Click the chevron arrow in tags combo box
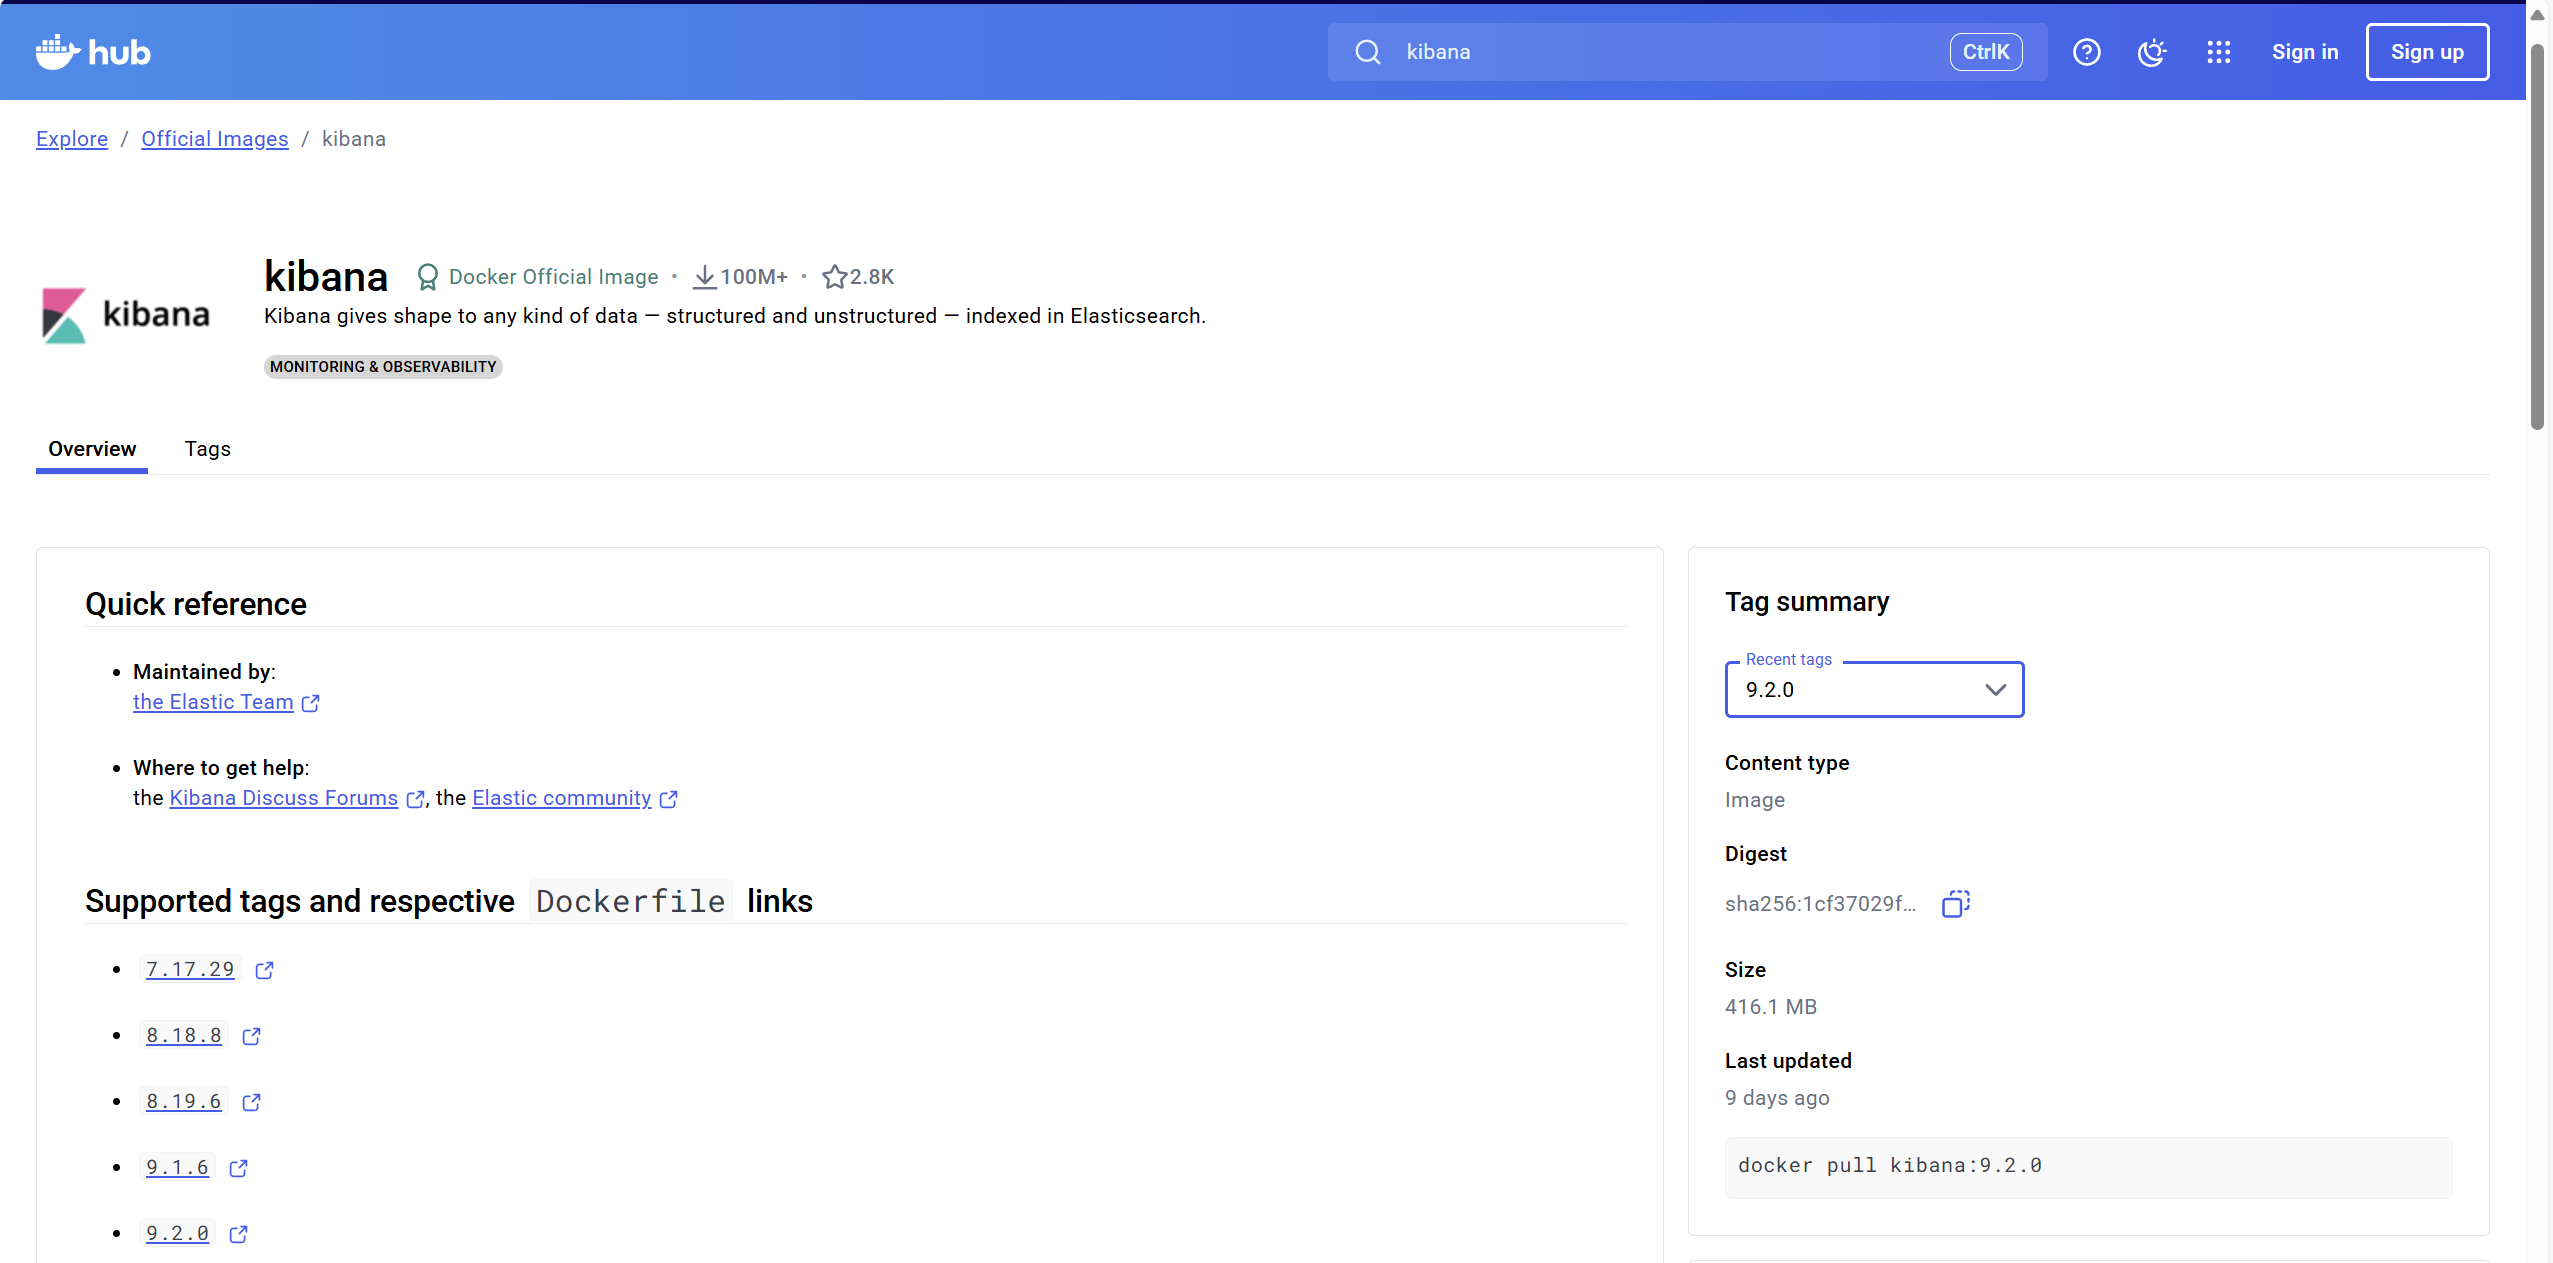This screenshot has width=2553, height=1263. (x=1995, y=690)
